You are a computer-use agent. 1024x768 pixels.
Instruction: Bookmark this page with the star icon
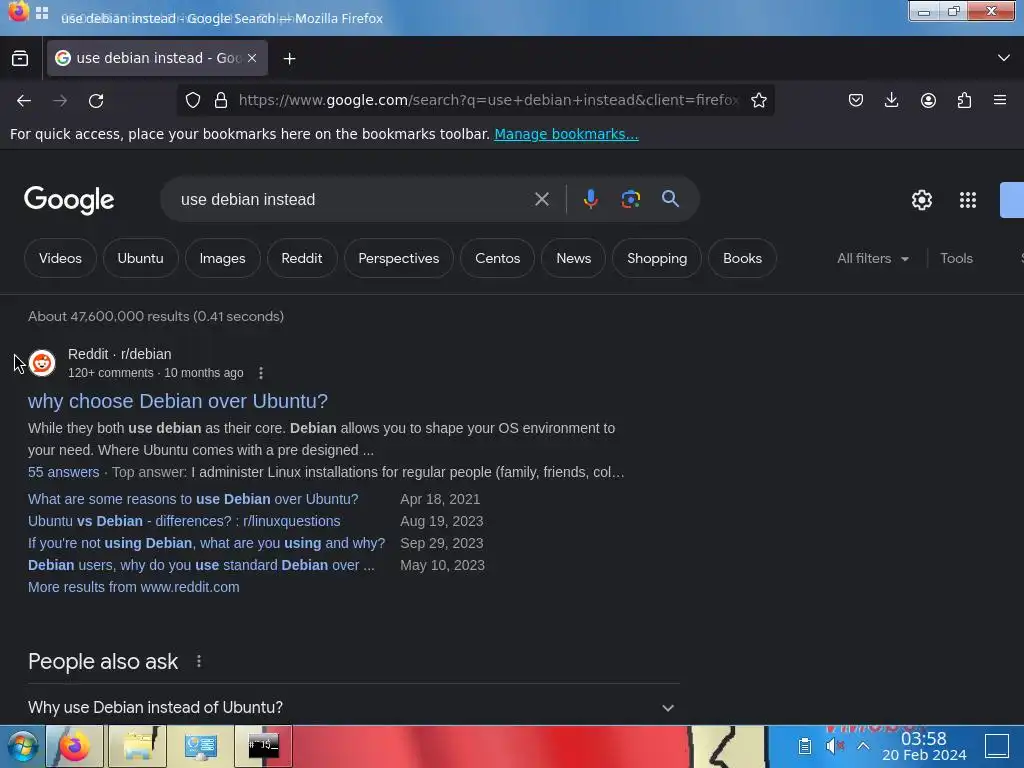(758, 100)
